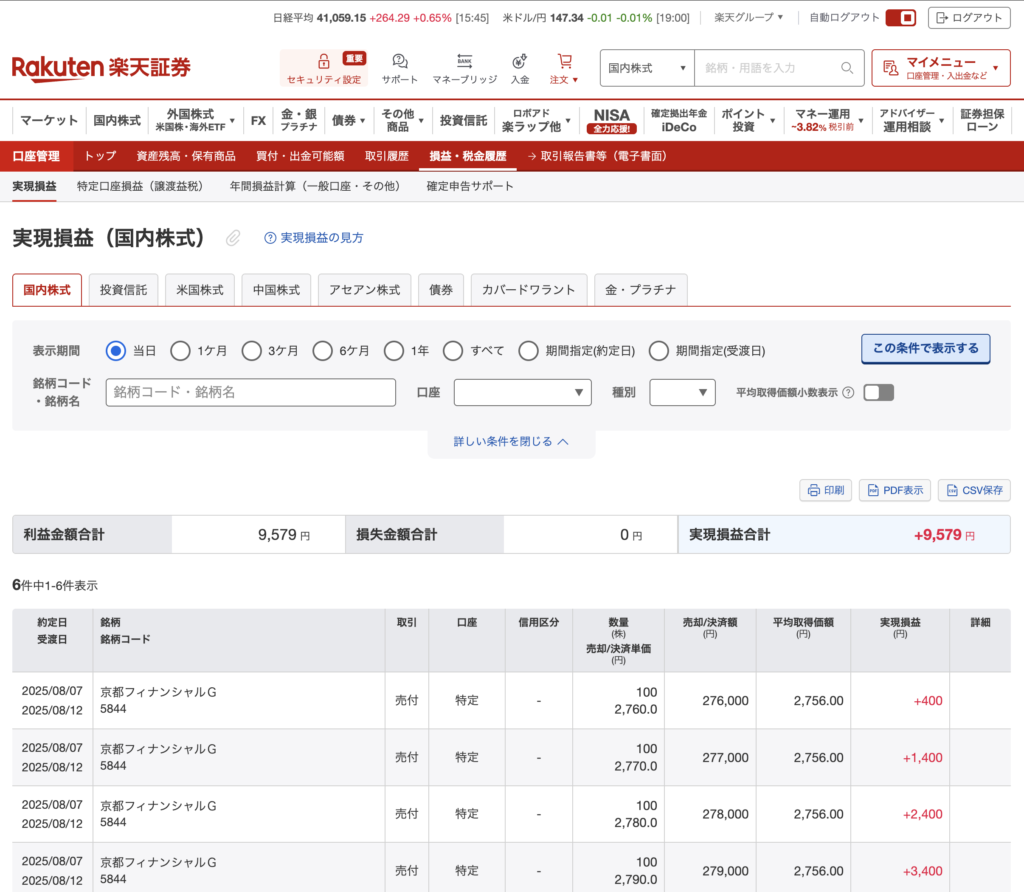1024x892 pixels.
Task: Click help icon next to 平均取得価額小数表示
Action: click(848, 392)
